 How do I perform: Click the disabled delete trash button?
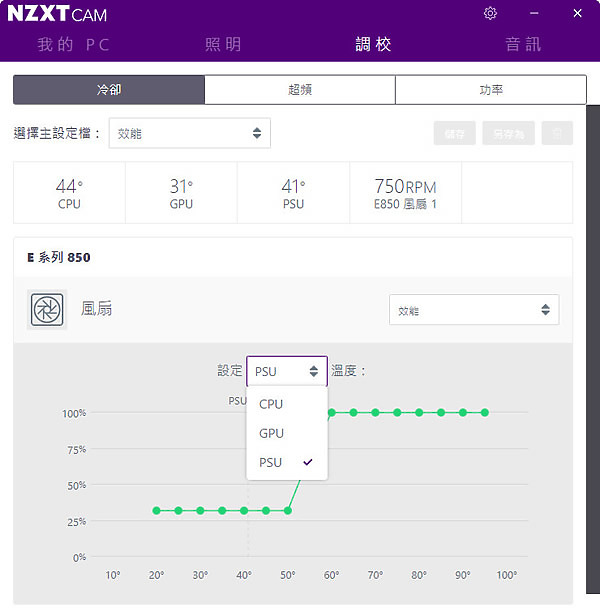pyautogui.click(x=557, y=133)
